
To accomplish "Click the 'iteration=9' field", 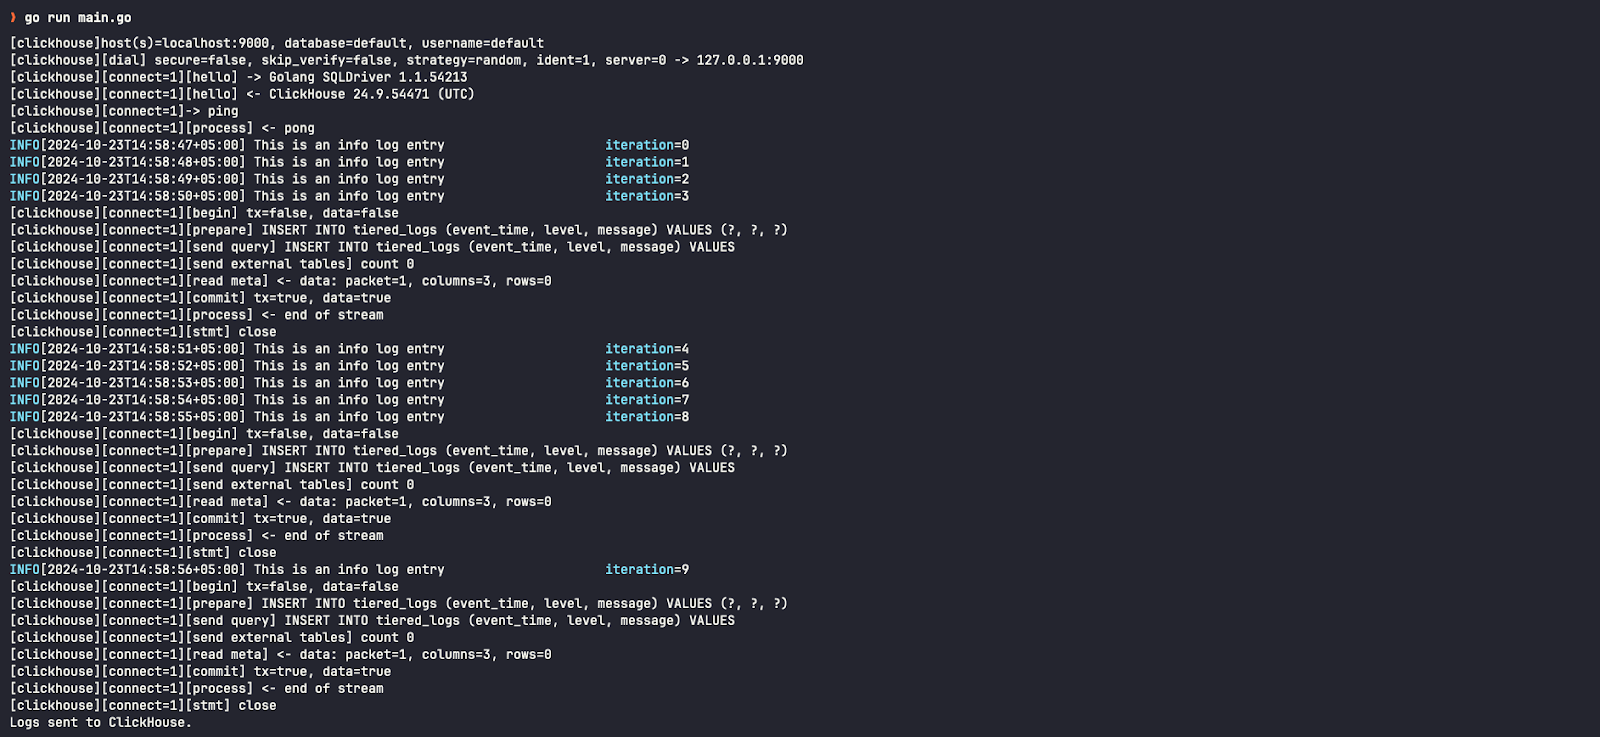I will pyautogui.click(x=647, y=570).
